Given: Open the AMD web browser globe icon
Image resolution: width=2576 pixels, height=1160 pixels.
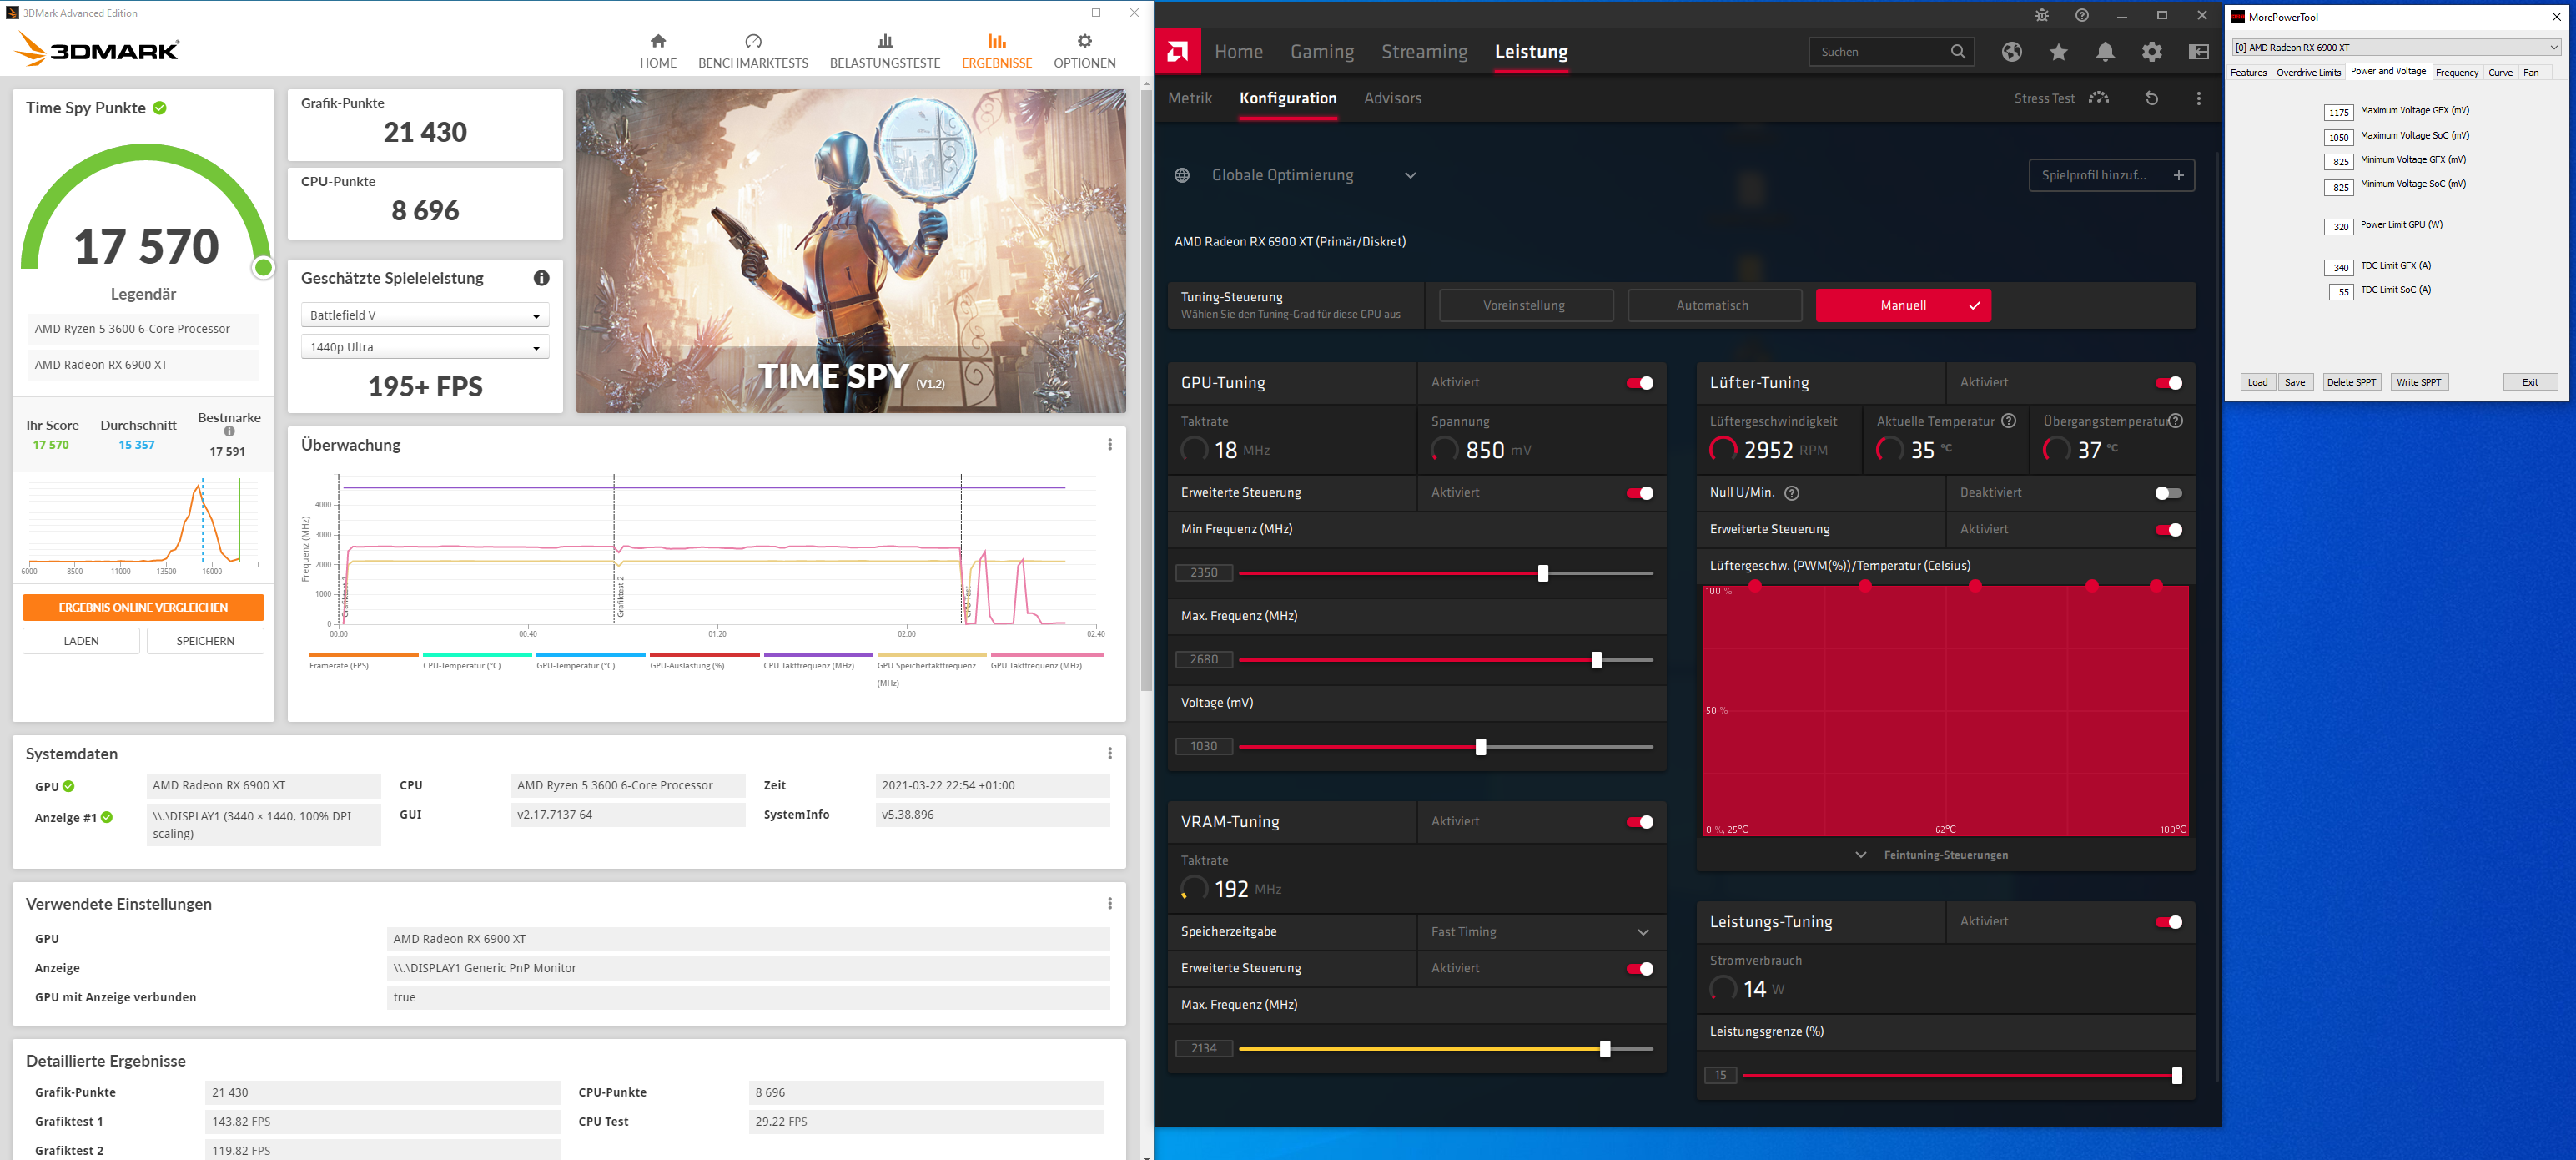Looking at the screenshot, I should pyautogui.click(x=2012, y=52).
